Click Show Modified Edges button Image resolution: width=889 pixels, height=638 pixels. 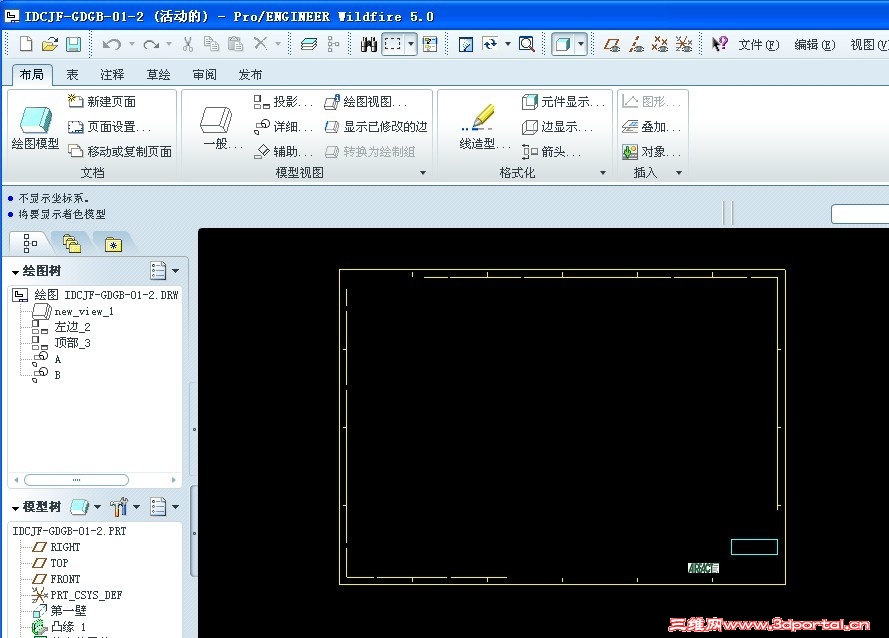[376, 126]
